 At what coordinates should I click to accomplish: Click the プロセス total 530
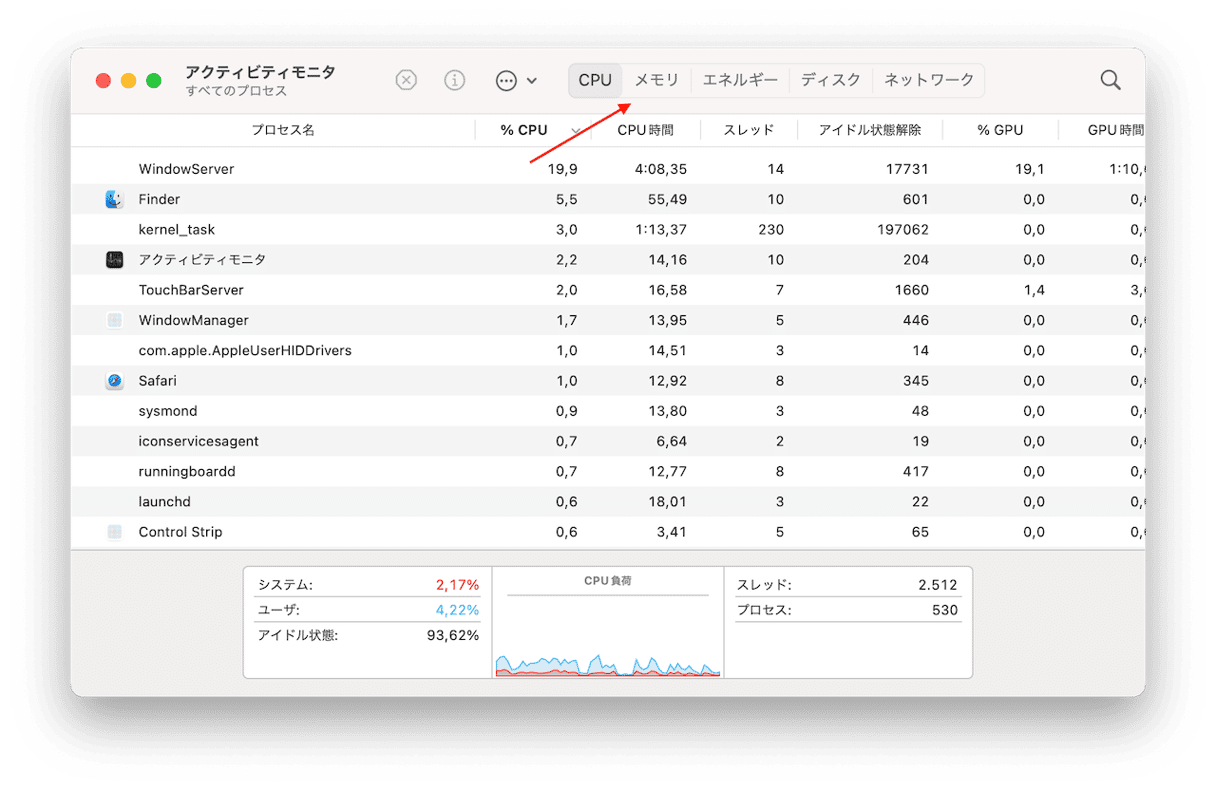[x=944, y=610]
